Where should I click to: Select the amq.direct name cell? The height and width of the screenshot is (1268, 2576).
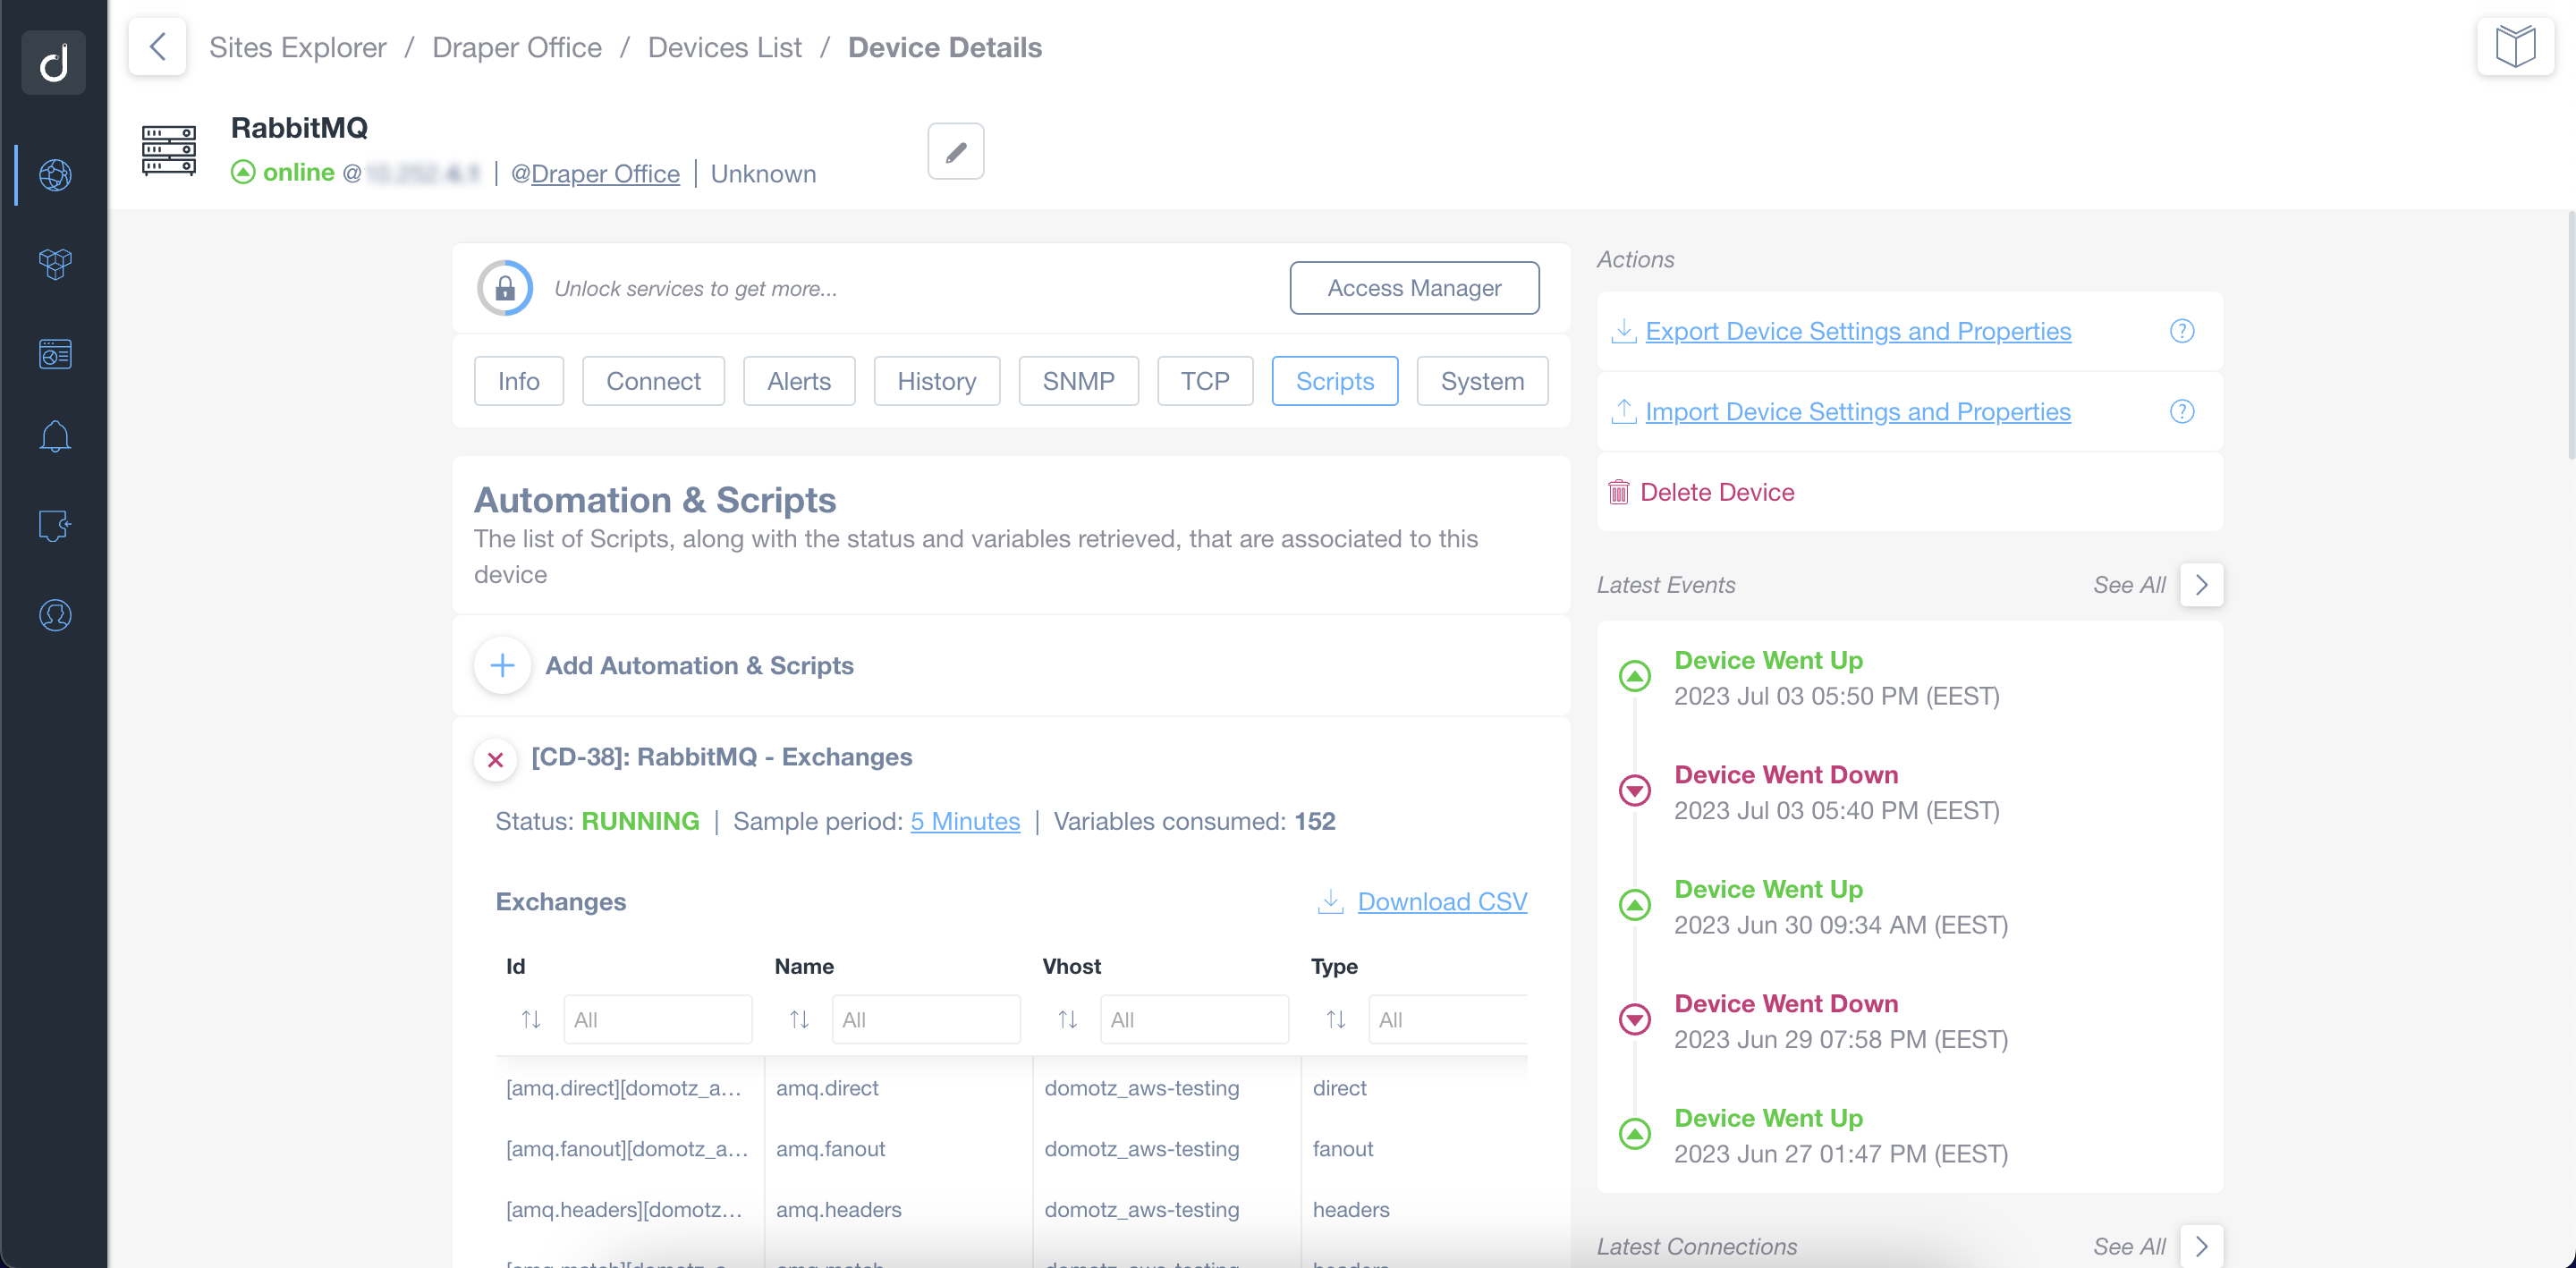[827, 1087]
